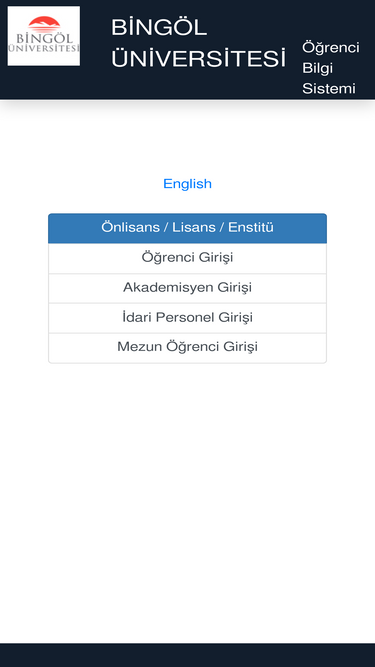Click the Önlisans / Lisans / Enstitü panel header
The height and width of the screenshot is (667, 375).
point(188,228)
